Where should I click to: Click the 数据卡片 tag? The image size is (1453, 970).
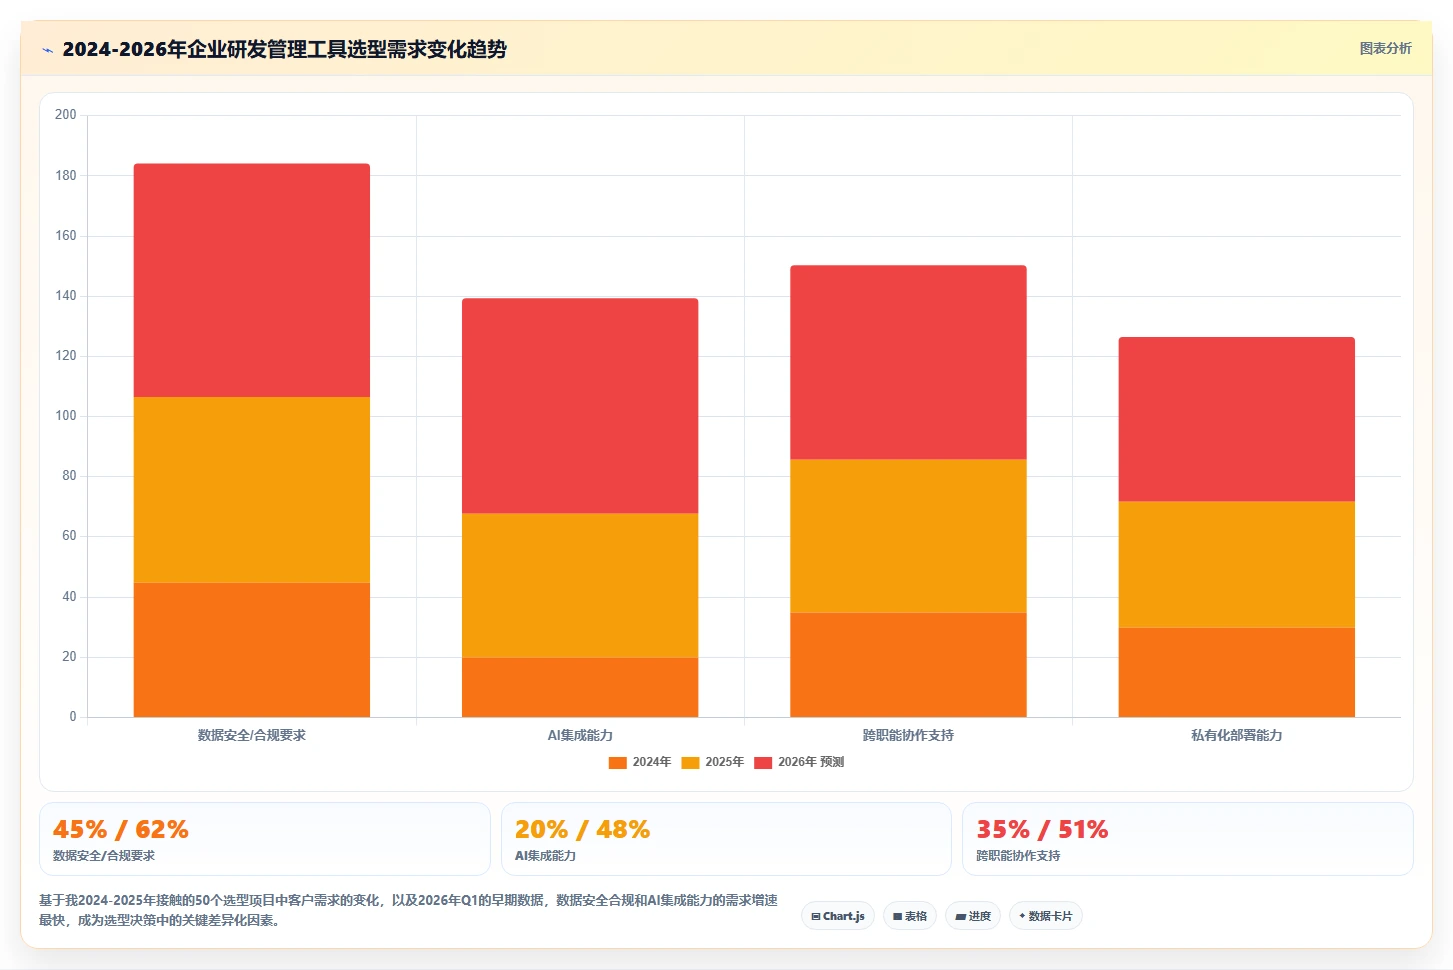pyautogui.click(x=1046, y=916)
